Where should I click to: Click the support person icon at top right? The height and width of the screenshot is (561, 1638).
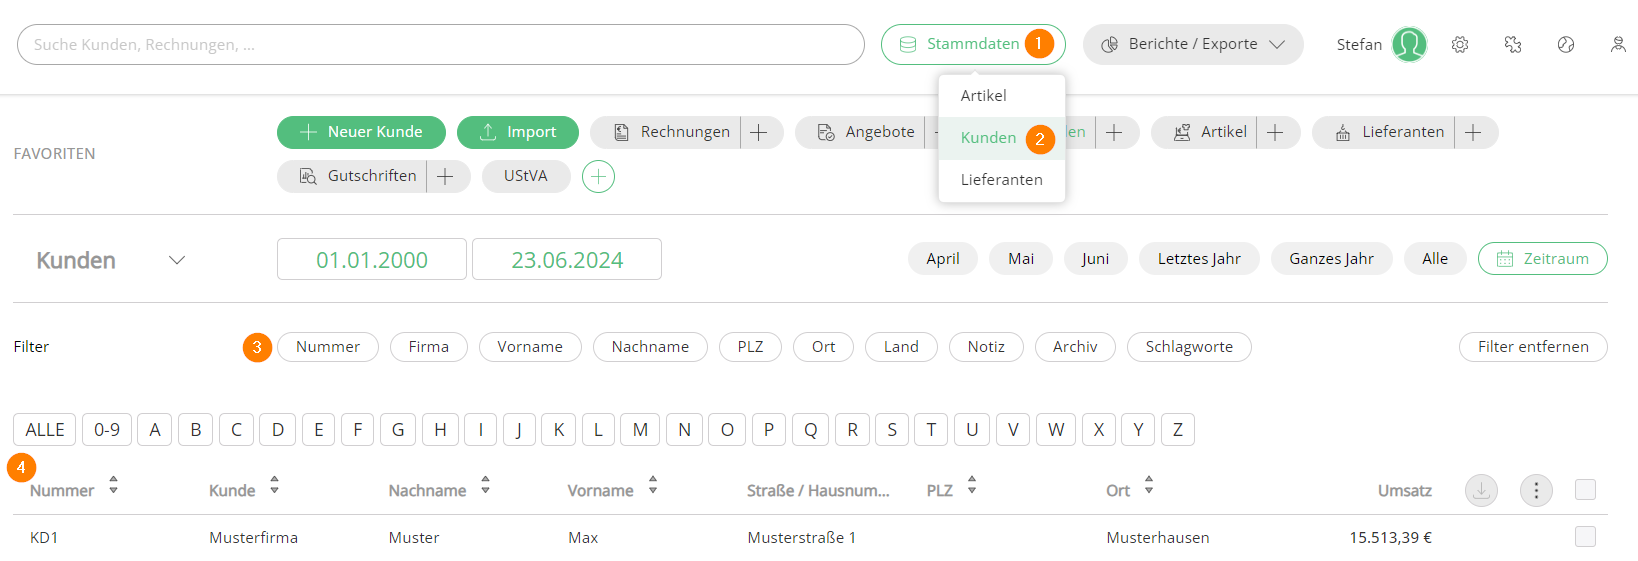click(1618, 45)
